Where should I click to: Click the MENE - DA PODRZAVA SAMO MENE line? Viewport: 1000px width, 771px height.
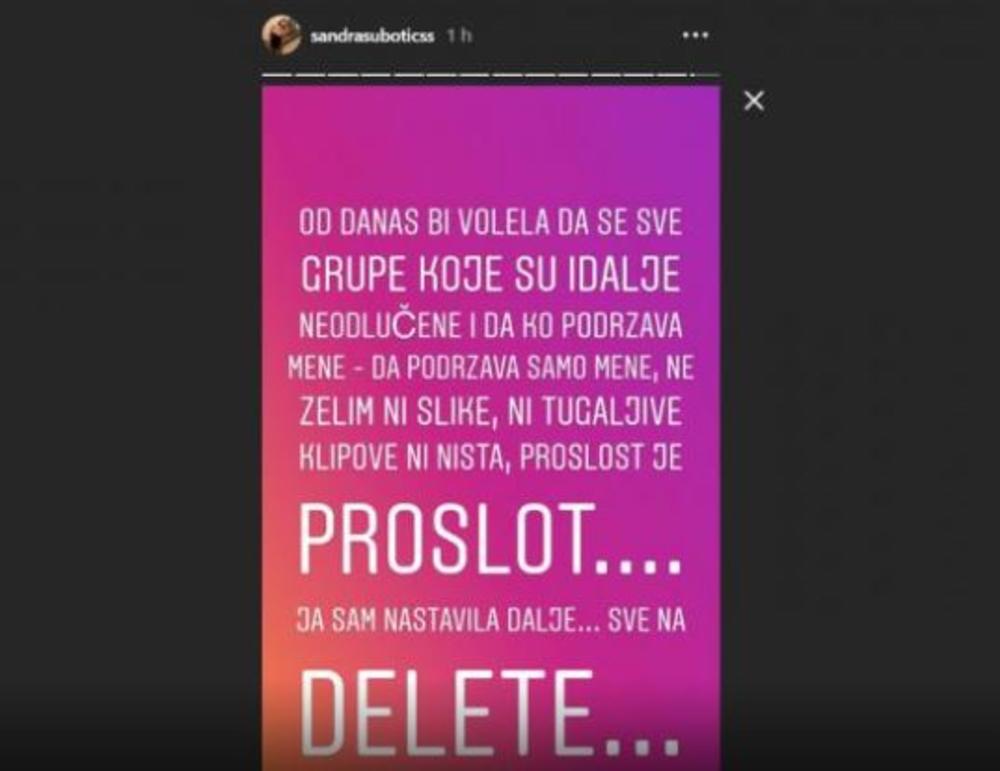tap(490, 368)
